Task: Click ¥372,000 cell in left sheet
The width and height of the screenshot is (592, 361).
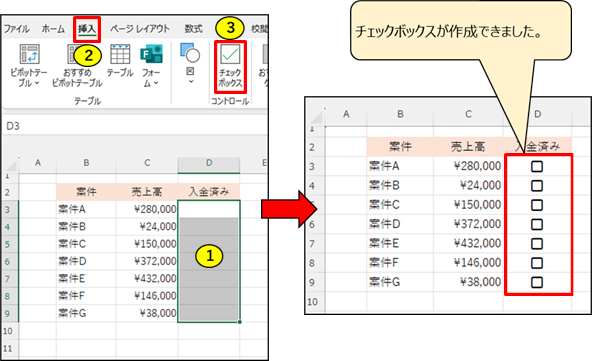Action: point(147,261)
